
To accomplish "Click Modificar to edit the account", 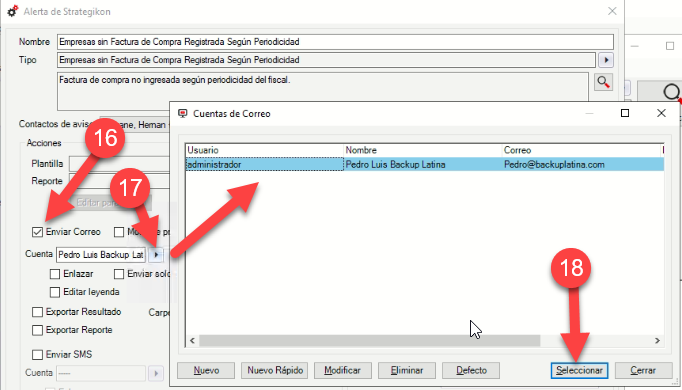I will pos(342,370).
